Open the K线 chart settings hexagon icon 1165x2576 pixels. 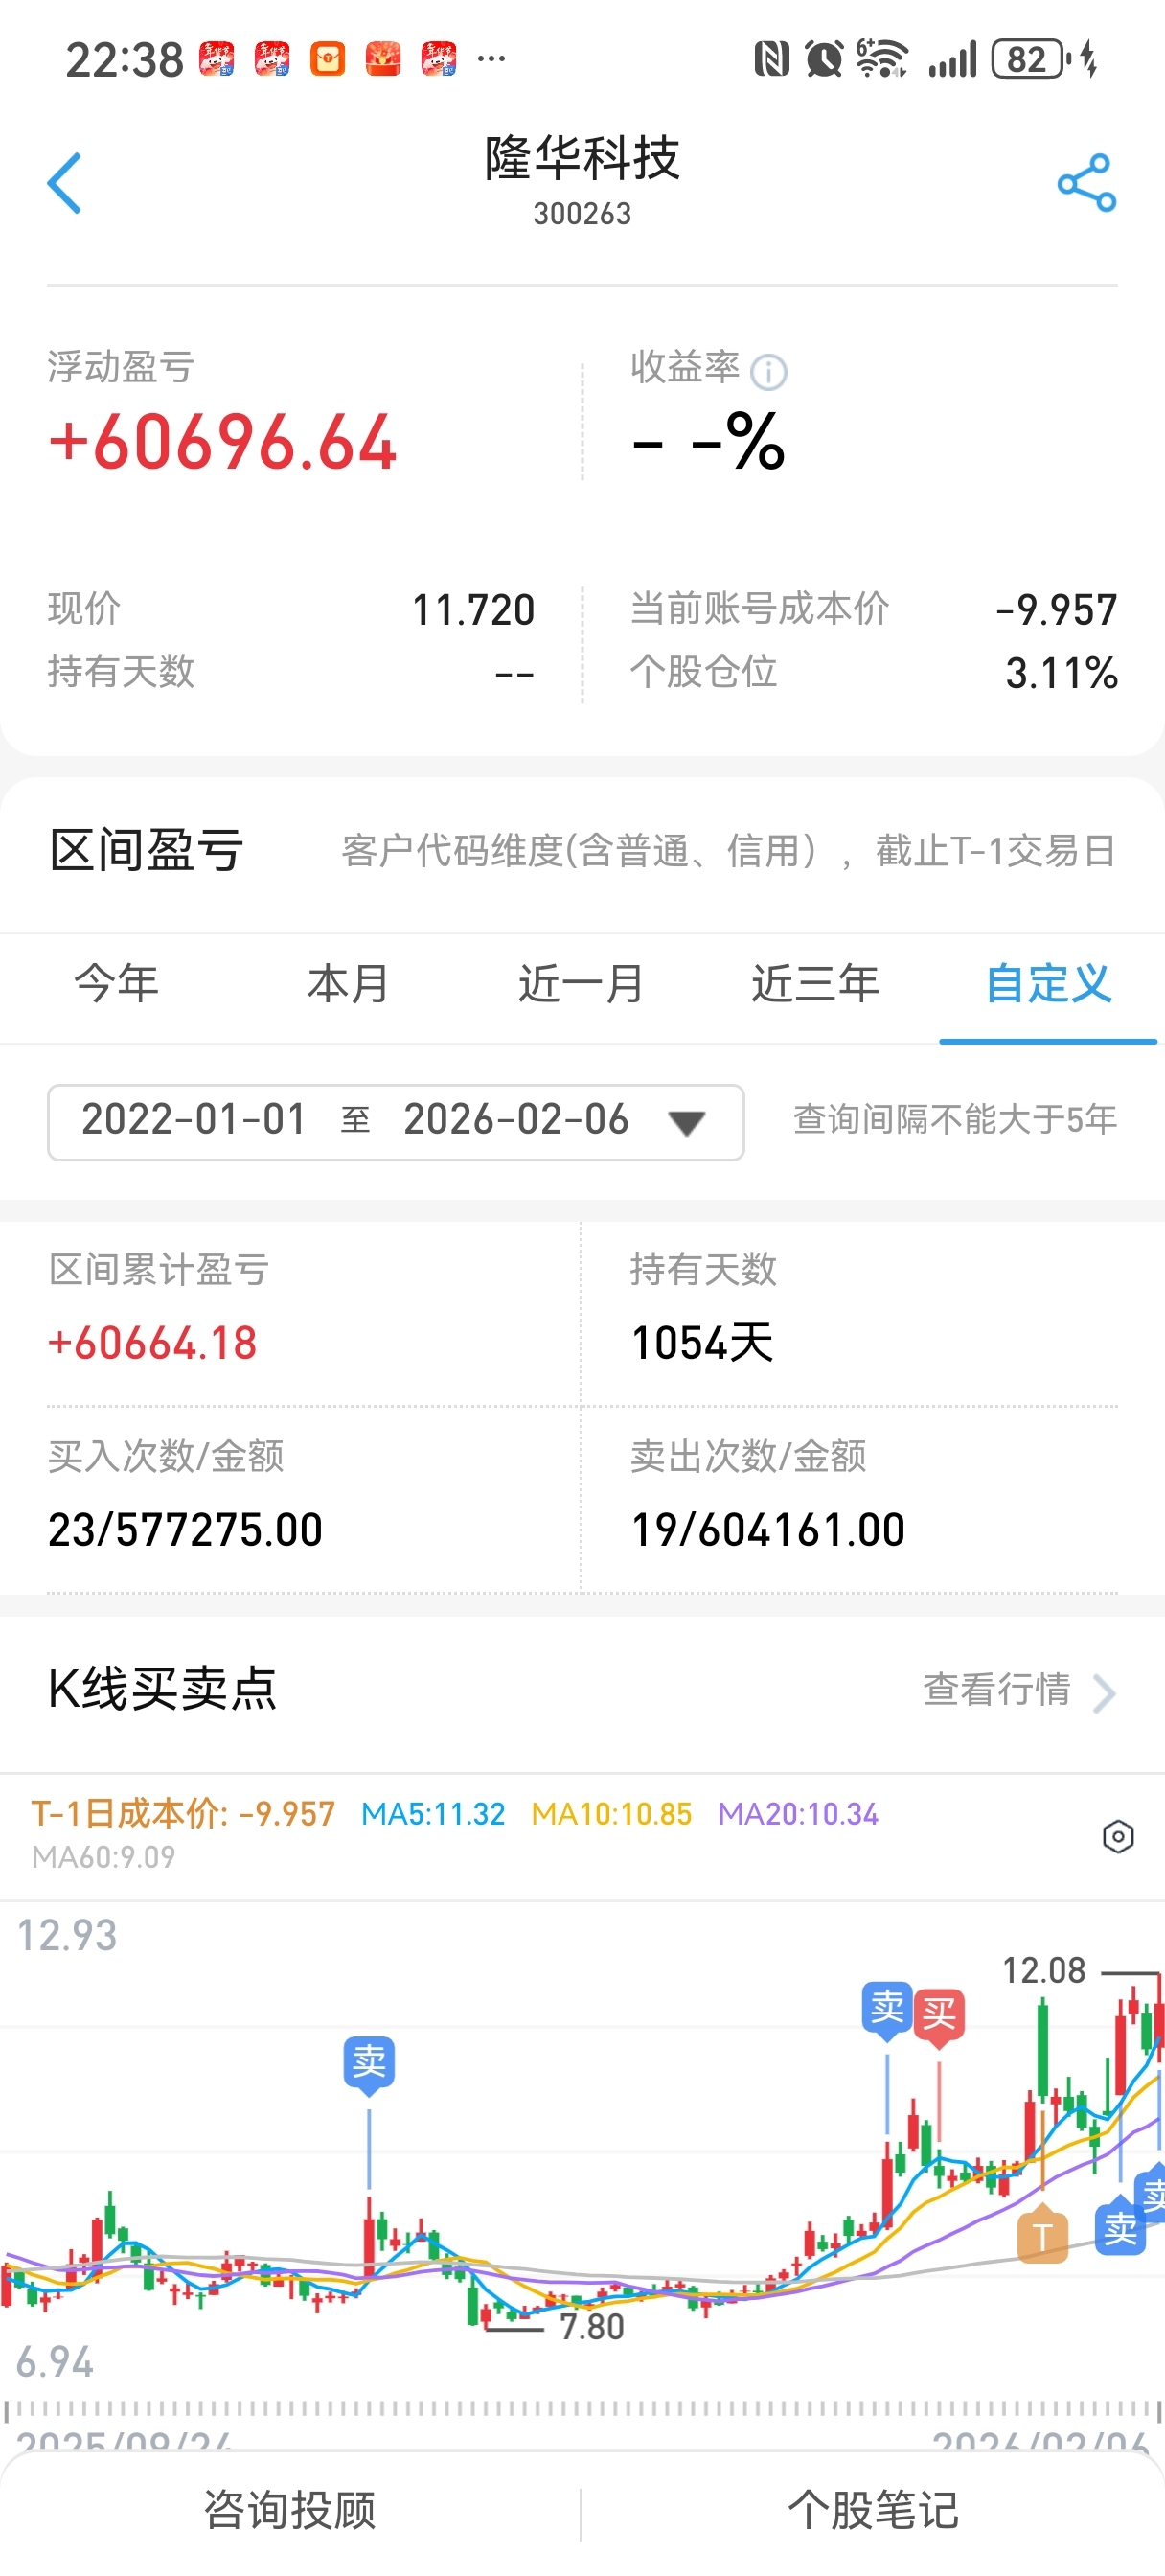pyautogui.click(x=1117, y=1836)
